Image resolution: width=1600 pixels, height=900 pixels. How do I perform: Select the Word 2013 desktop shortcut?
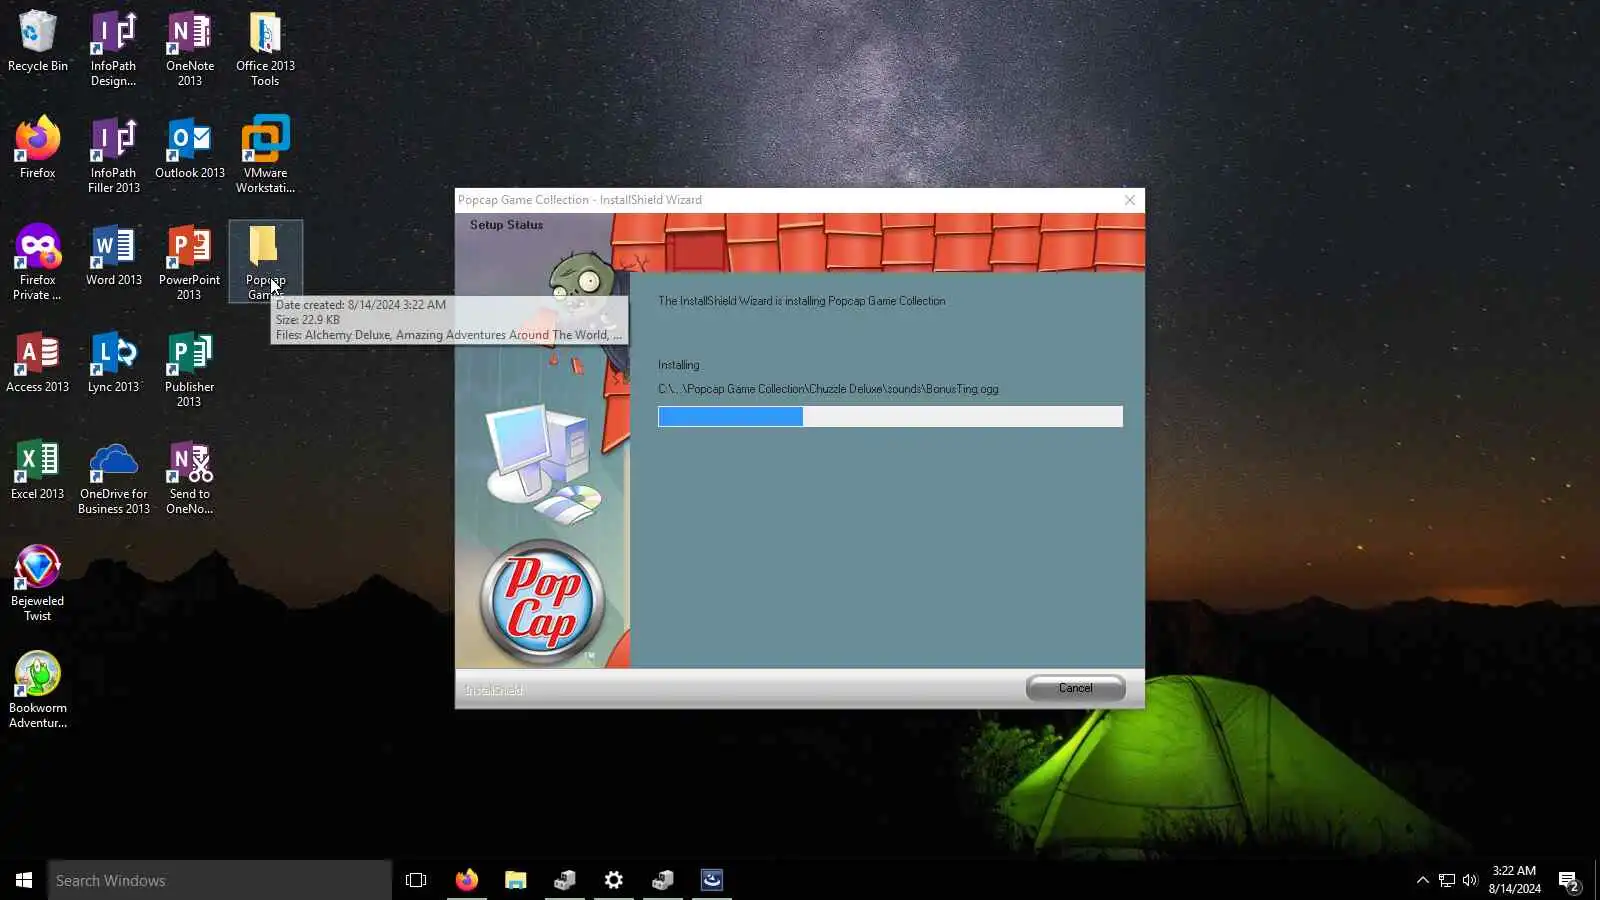pos(114,255)
